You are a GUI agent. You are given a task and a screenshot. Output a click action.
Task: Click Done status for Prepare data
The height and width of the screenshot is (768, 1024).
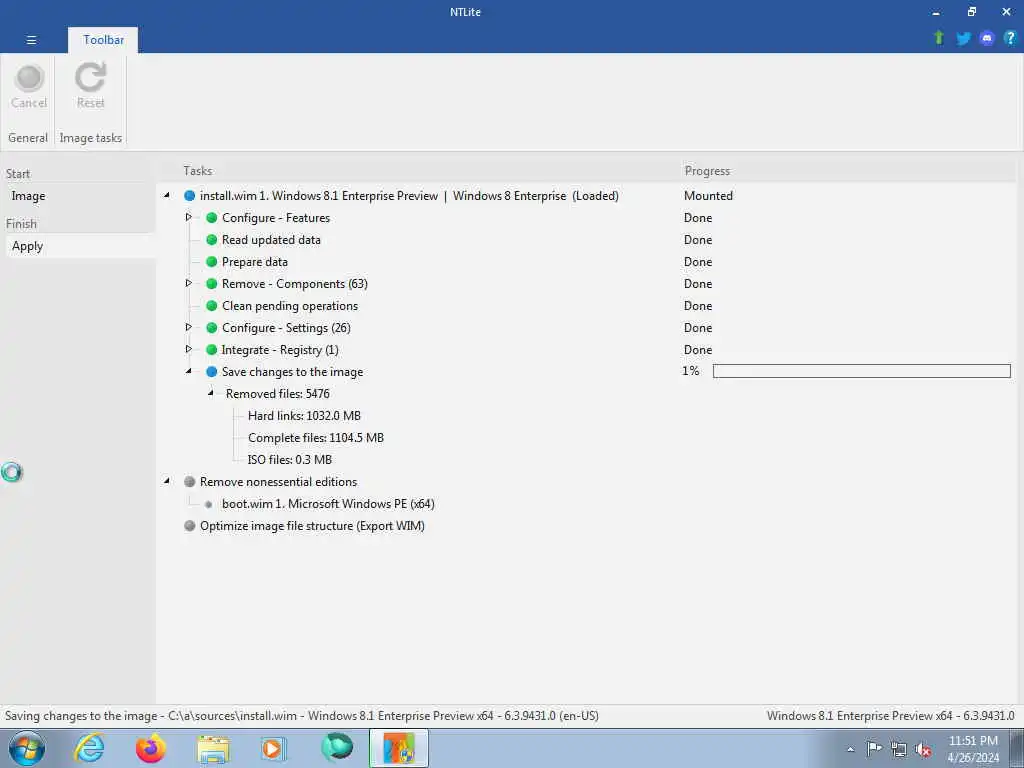pos(698,262)
